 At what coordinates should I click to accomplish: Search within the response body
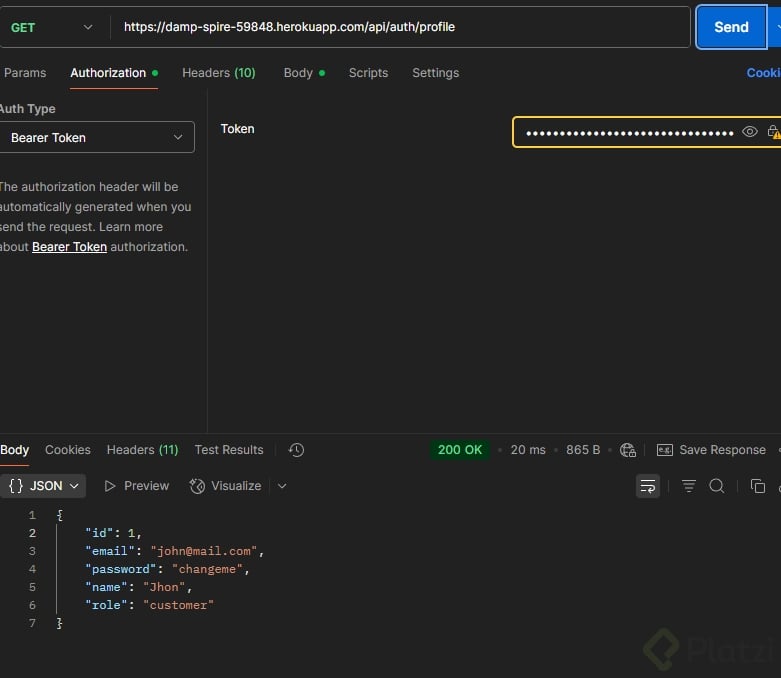[717, 486]
